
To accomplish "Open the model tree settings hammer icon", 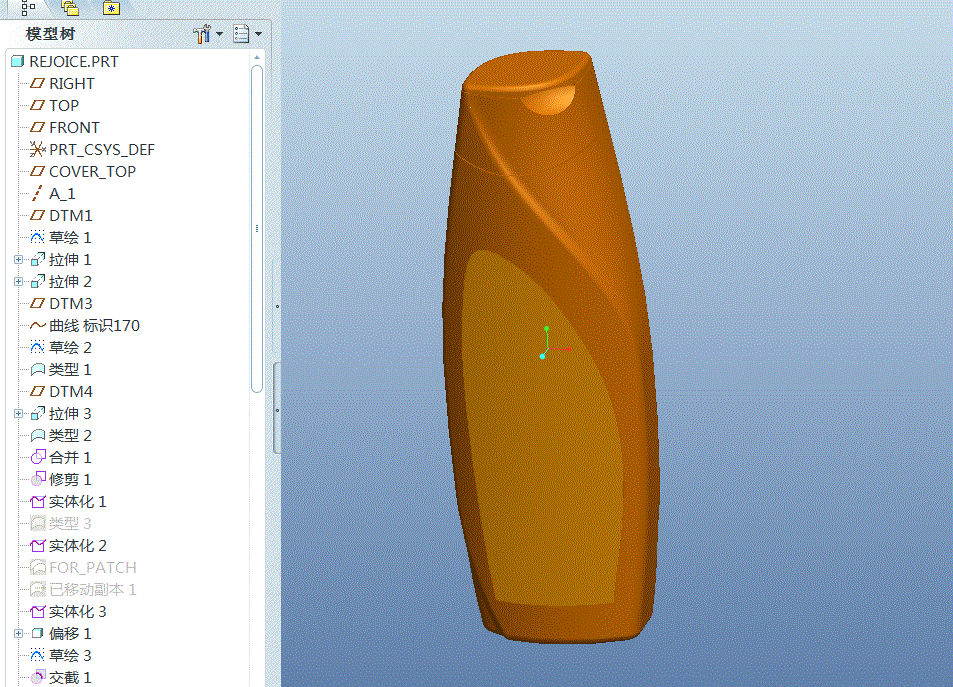I will pos(202,34).
